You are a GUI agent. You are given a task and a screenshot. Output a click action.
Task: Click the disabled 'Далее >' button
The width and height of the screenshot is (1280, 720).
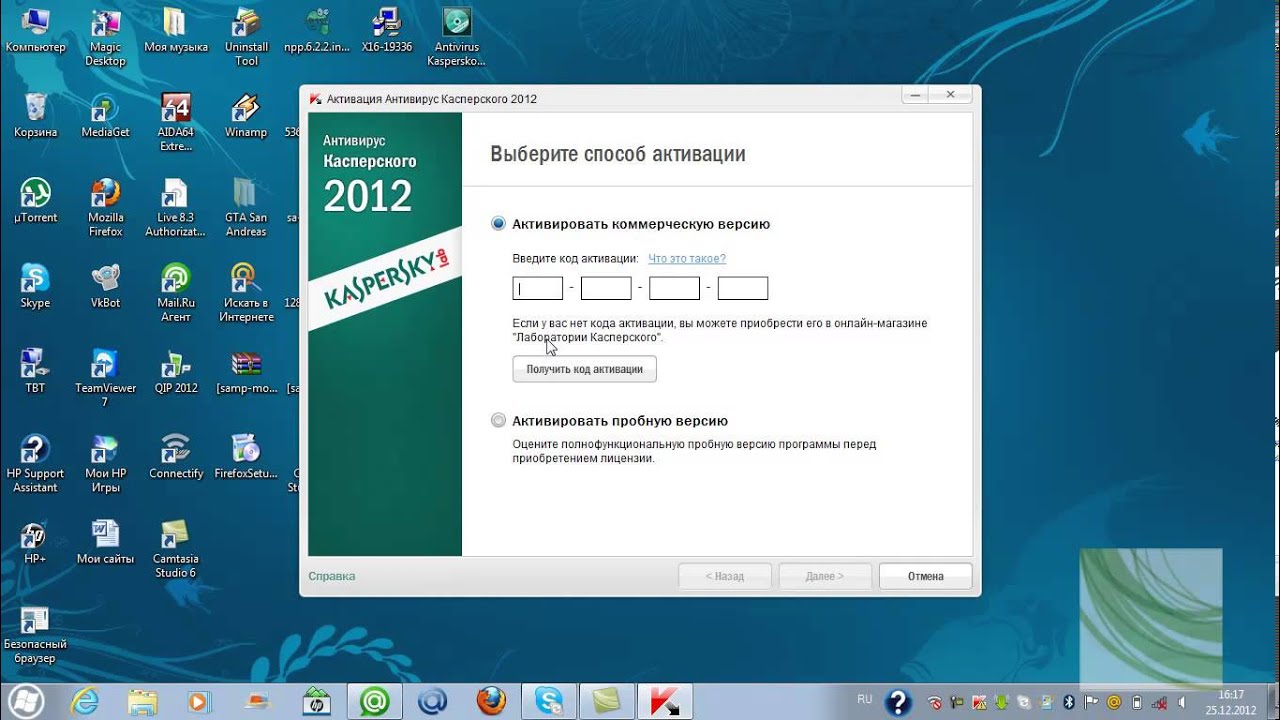pos(825,576)
